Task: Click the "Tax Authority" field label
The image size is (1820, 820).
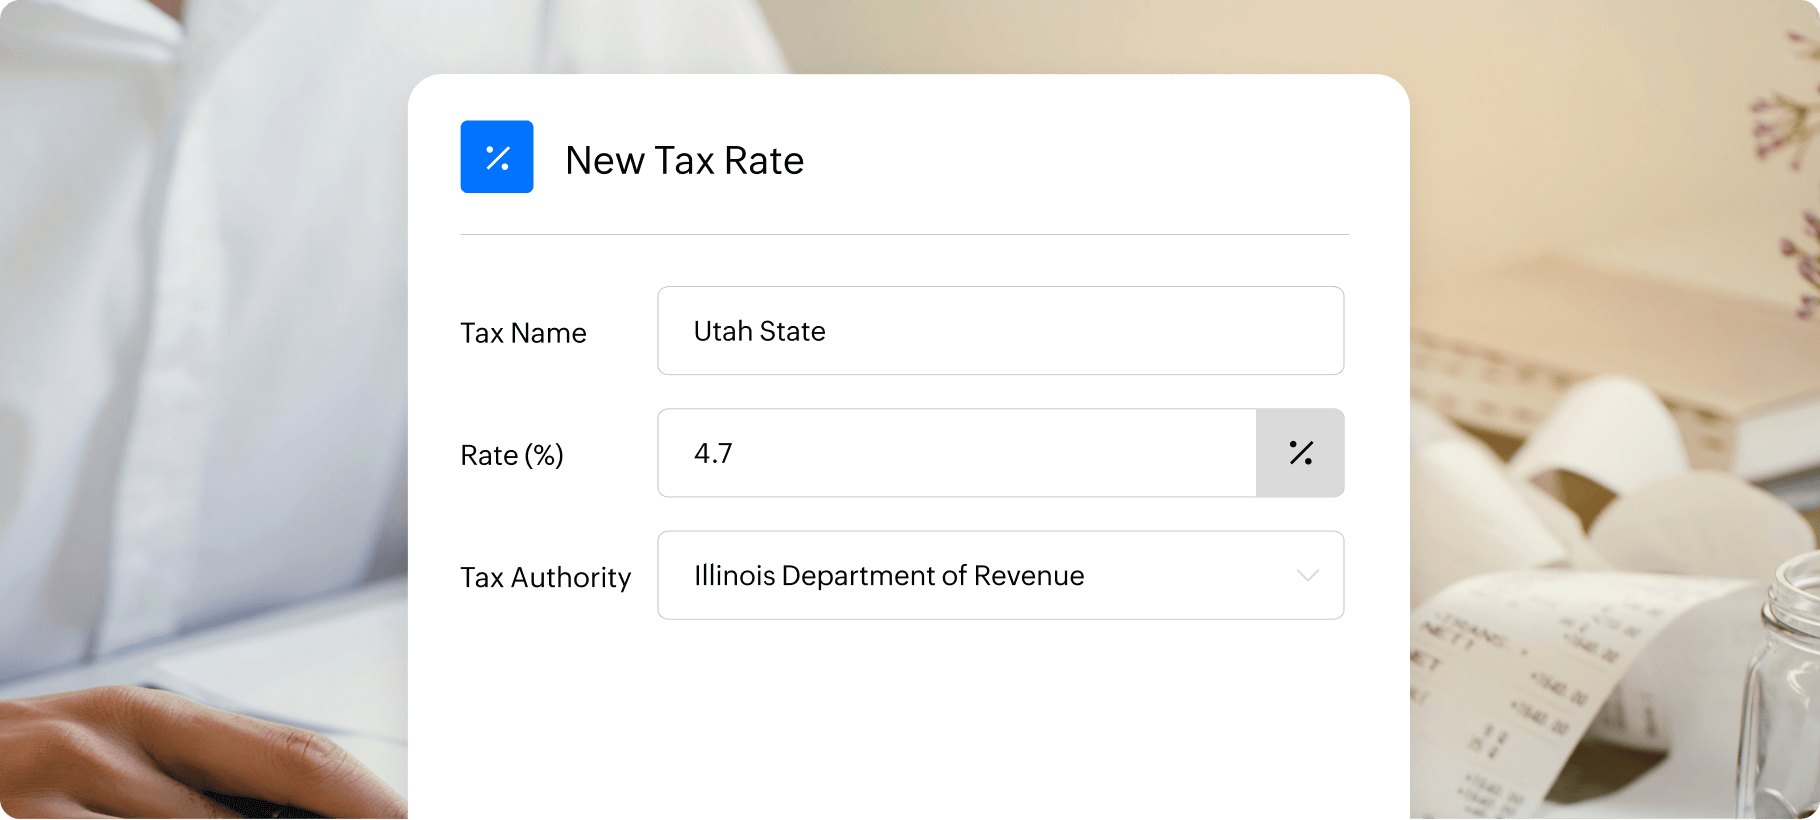Action: pos(545,577)
